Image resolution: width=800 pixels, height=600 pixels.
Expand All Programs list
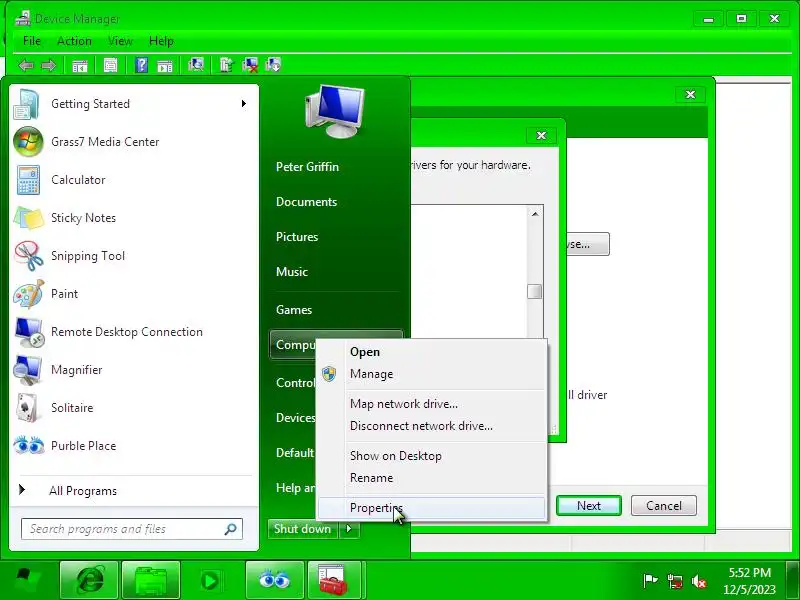coord(134,491)
